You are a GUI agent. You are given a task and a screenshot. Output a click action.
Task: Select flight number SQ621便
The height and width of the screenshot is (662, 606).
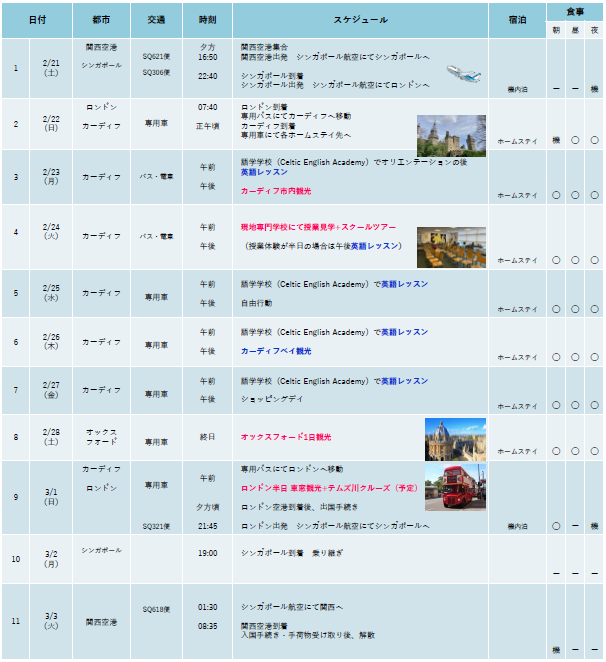tap(156, 57)
